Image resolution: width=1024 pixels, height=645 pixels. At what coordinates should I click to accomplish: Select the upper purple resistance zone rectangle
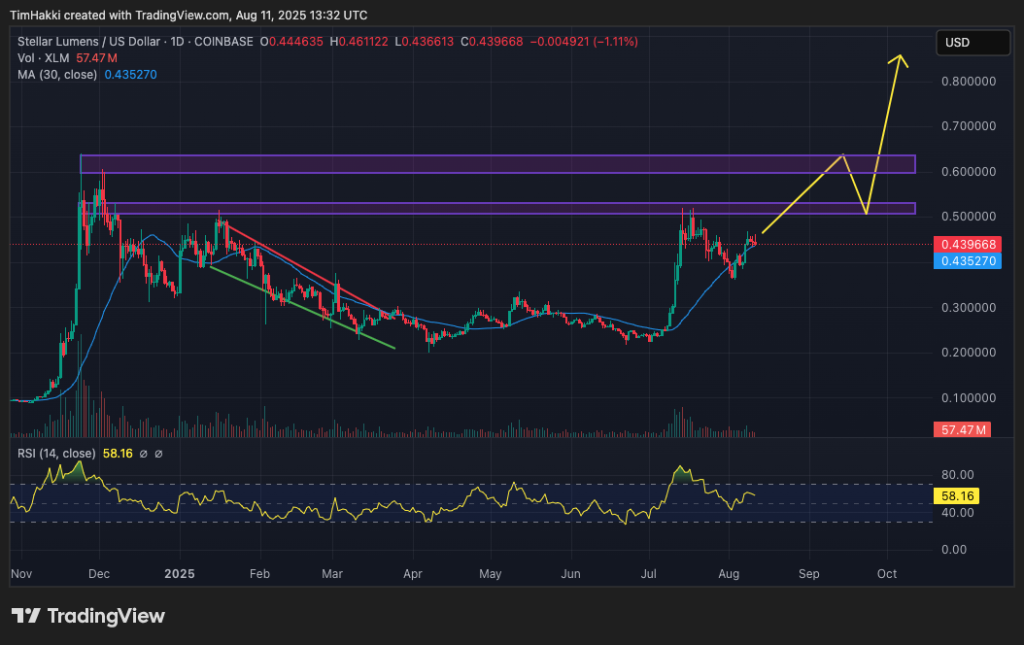[500, 163]
